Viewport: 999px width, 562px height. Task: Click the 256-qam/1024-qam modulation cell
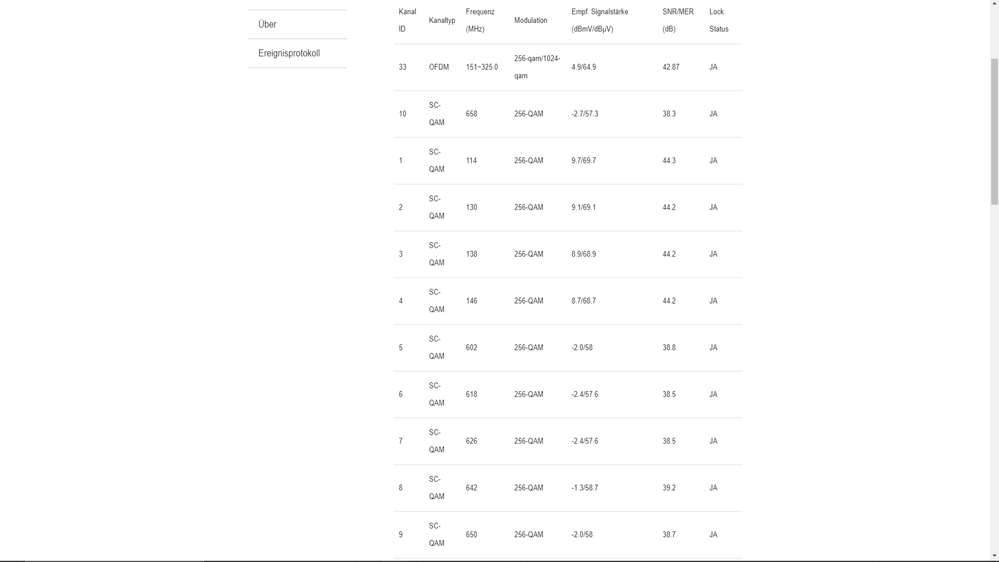coord(537,67)
